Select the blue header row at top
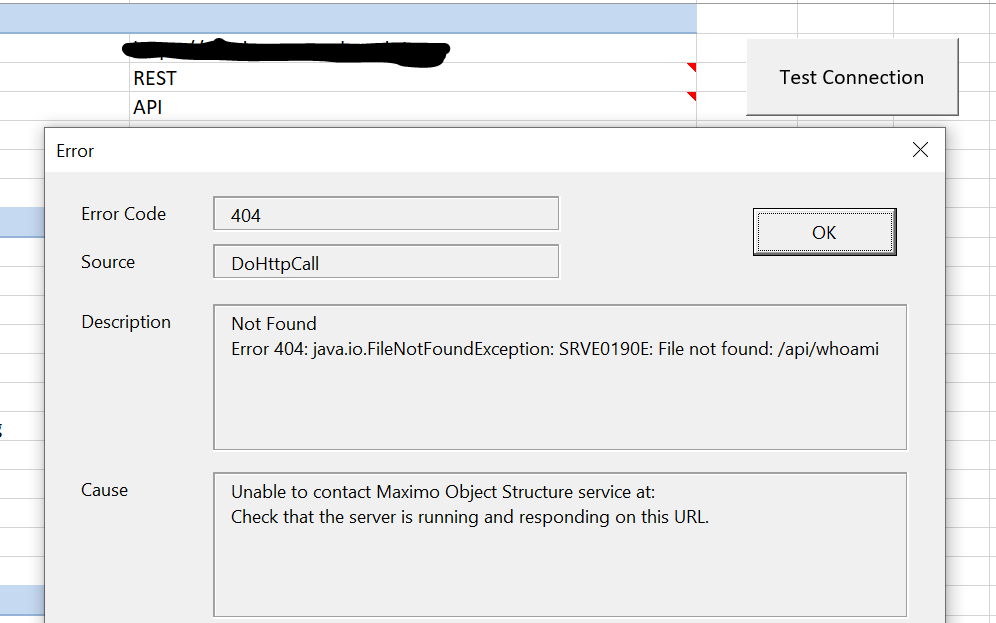The image size is (996, 623). (348, 18)
